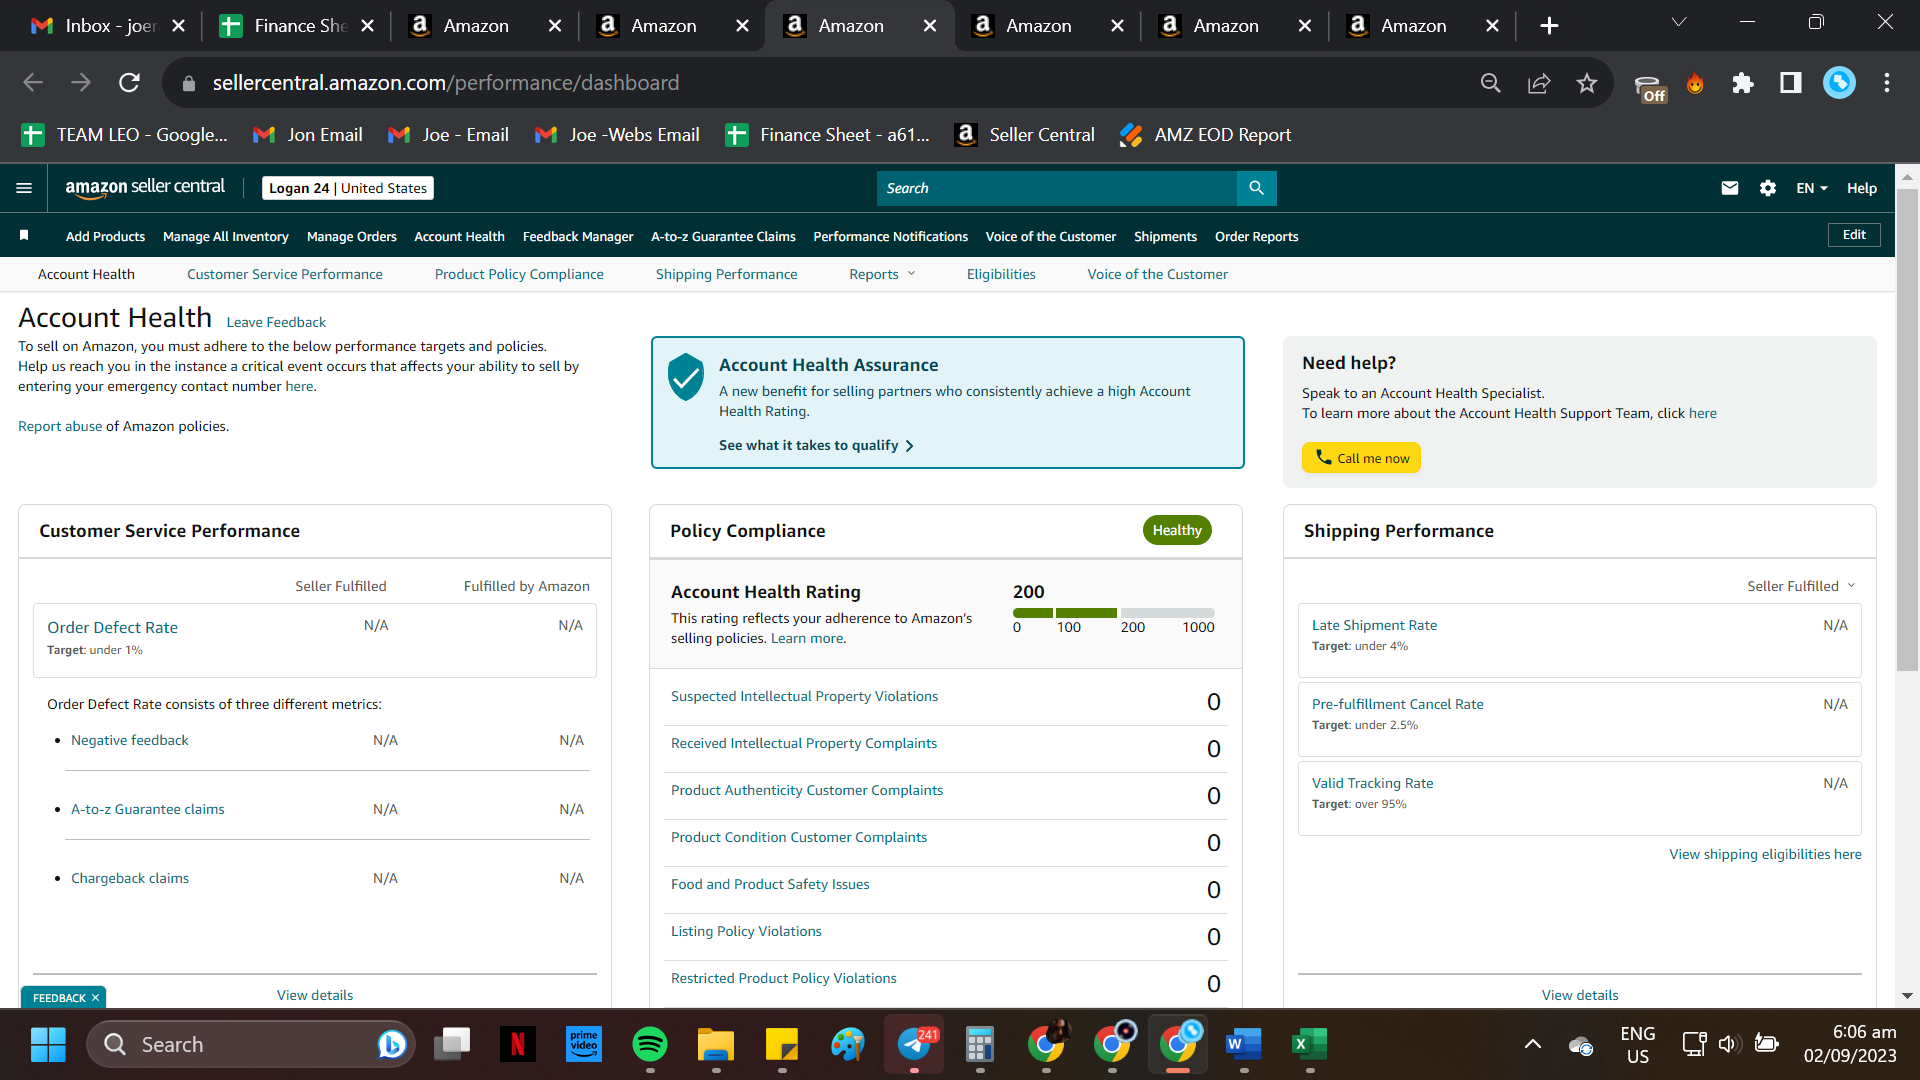Launch Word from the taskbar
This screenshot has width=1920, height=1080.
(x=1243, y=1044)
